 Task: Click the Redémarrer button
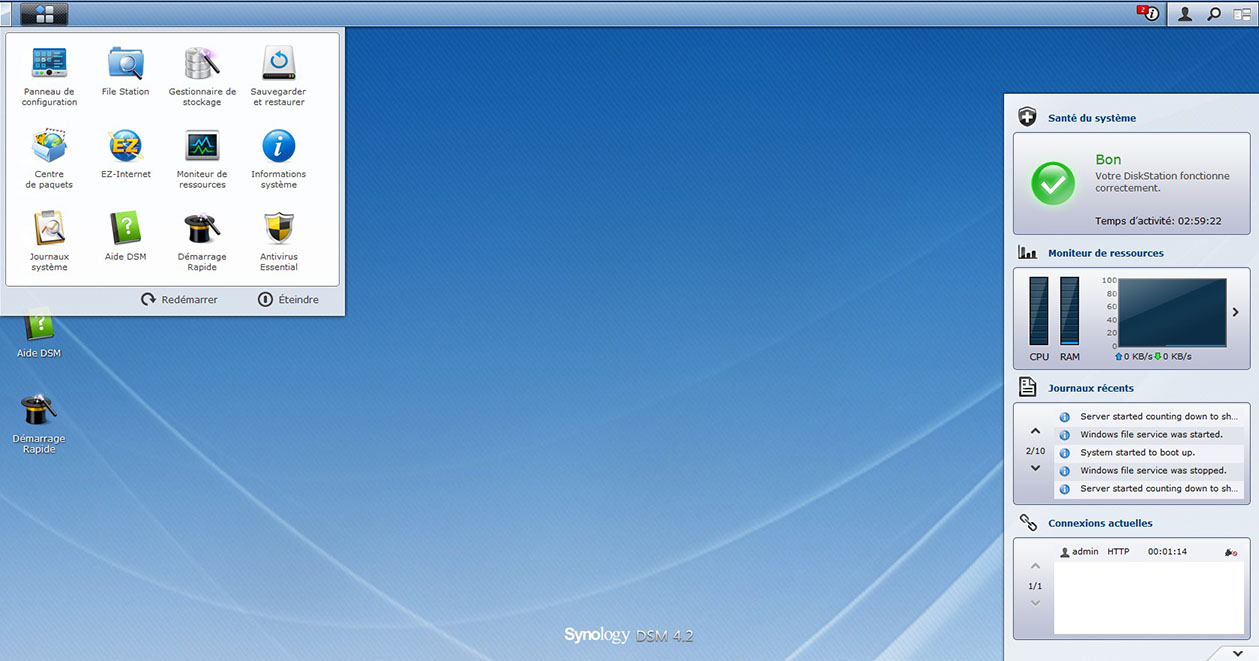coord(179,299)
